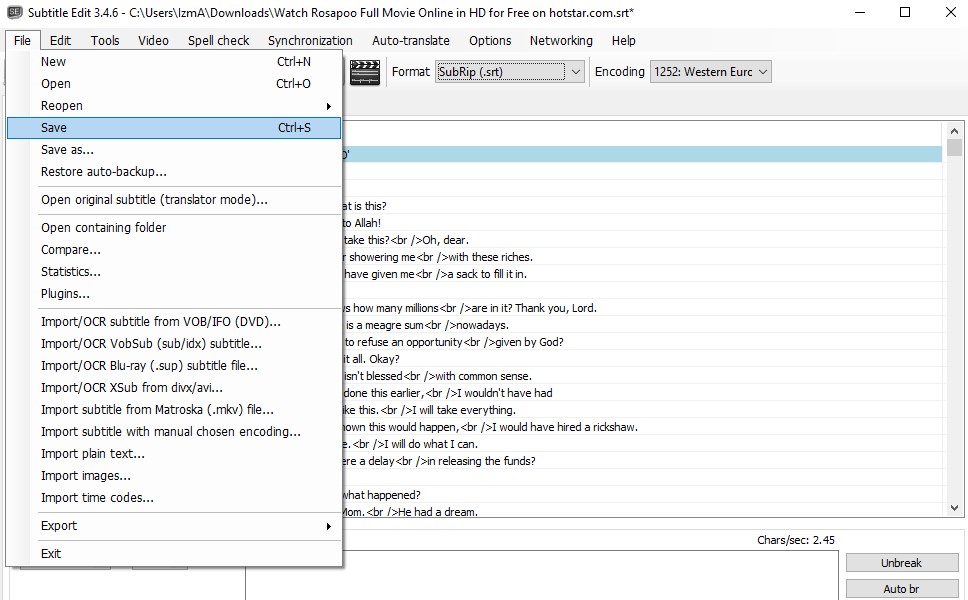This screenshot has height=600, width=968.
Task: Choose Save as... from File menu
Action: 67,150
